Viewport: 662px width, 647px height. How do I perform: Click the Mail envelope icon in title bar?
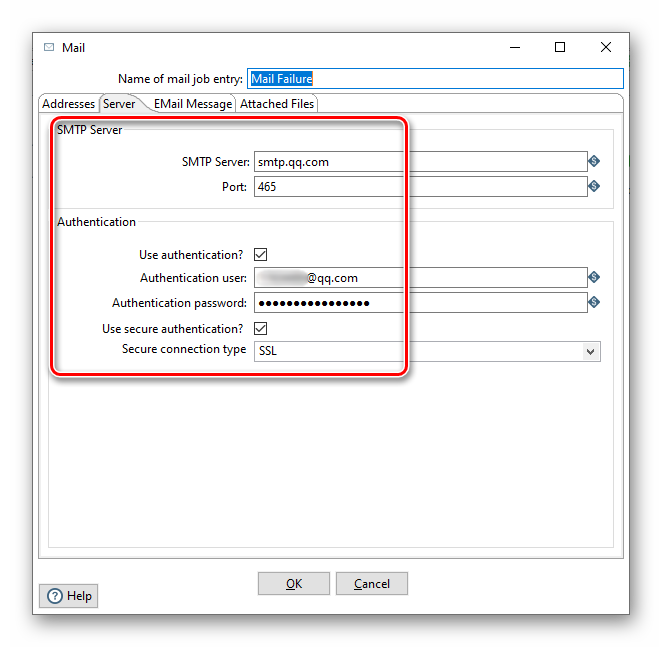(49, 47)
